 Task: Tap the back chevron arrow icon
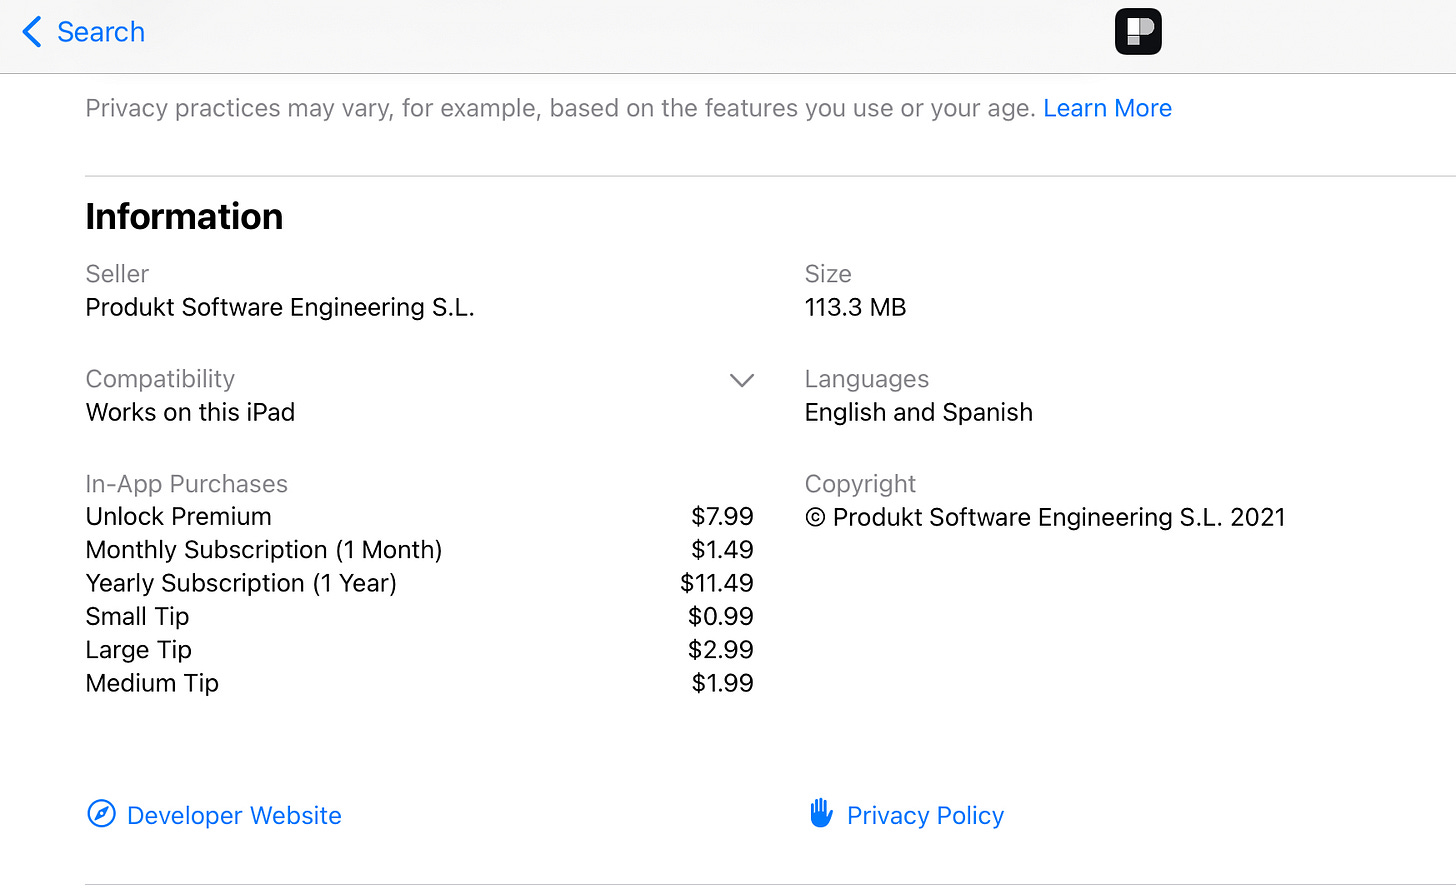32,32
